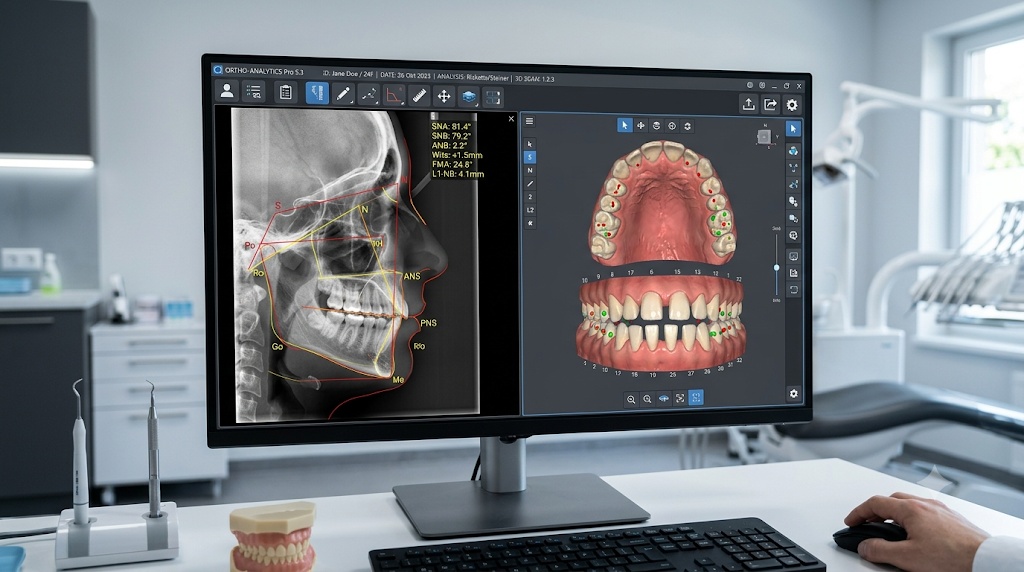The image size is (1024, 572).
Task: Select the pan tool in 3D top toolbar
Action: tap(641, 125)
